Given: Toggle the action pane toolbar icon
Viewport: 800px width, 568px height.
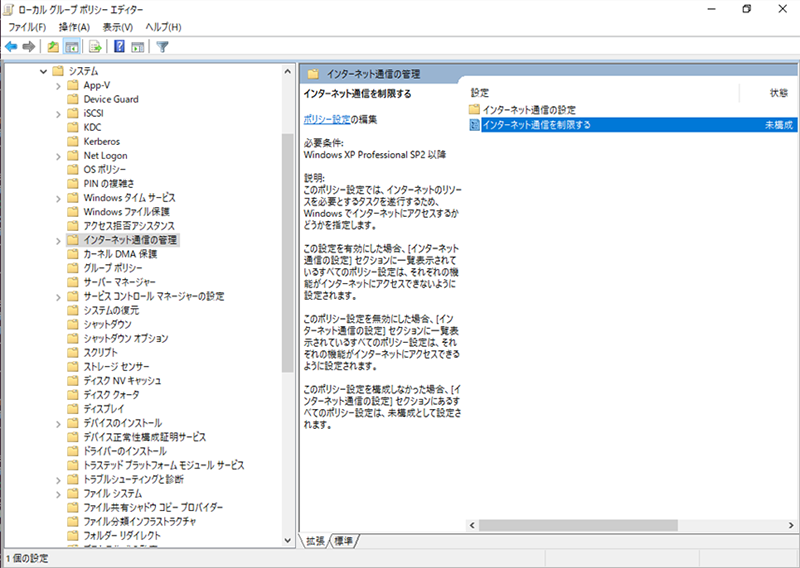Looking at the screenshot, I should pyautogui.click(x=138, y=47).
